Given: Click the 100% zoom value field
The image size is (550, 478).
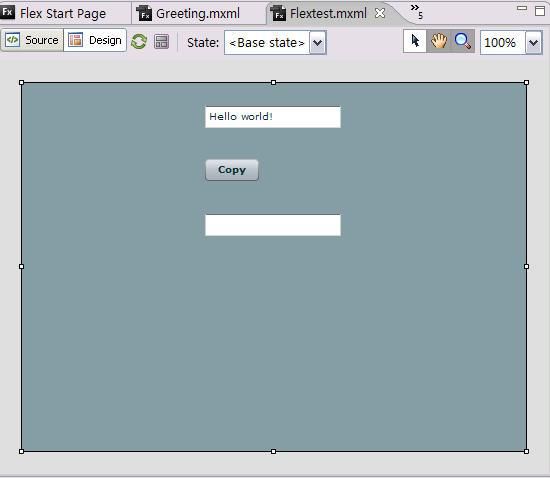Looking at the screenshot, I should (x=503, y=43).
